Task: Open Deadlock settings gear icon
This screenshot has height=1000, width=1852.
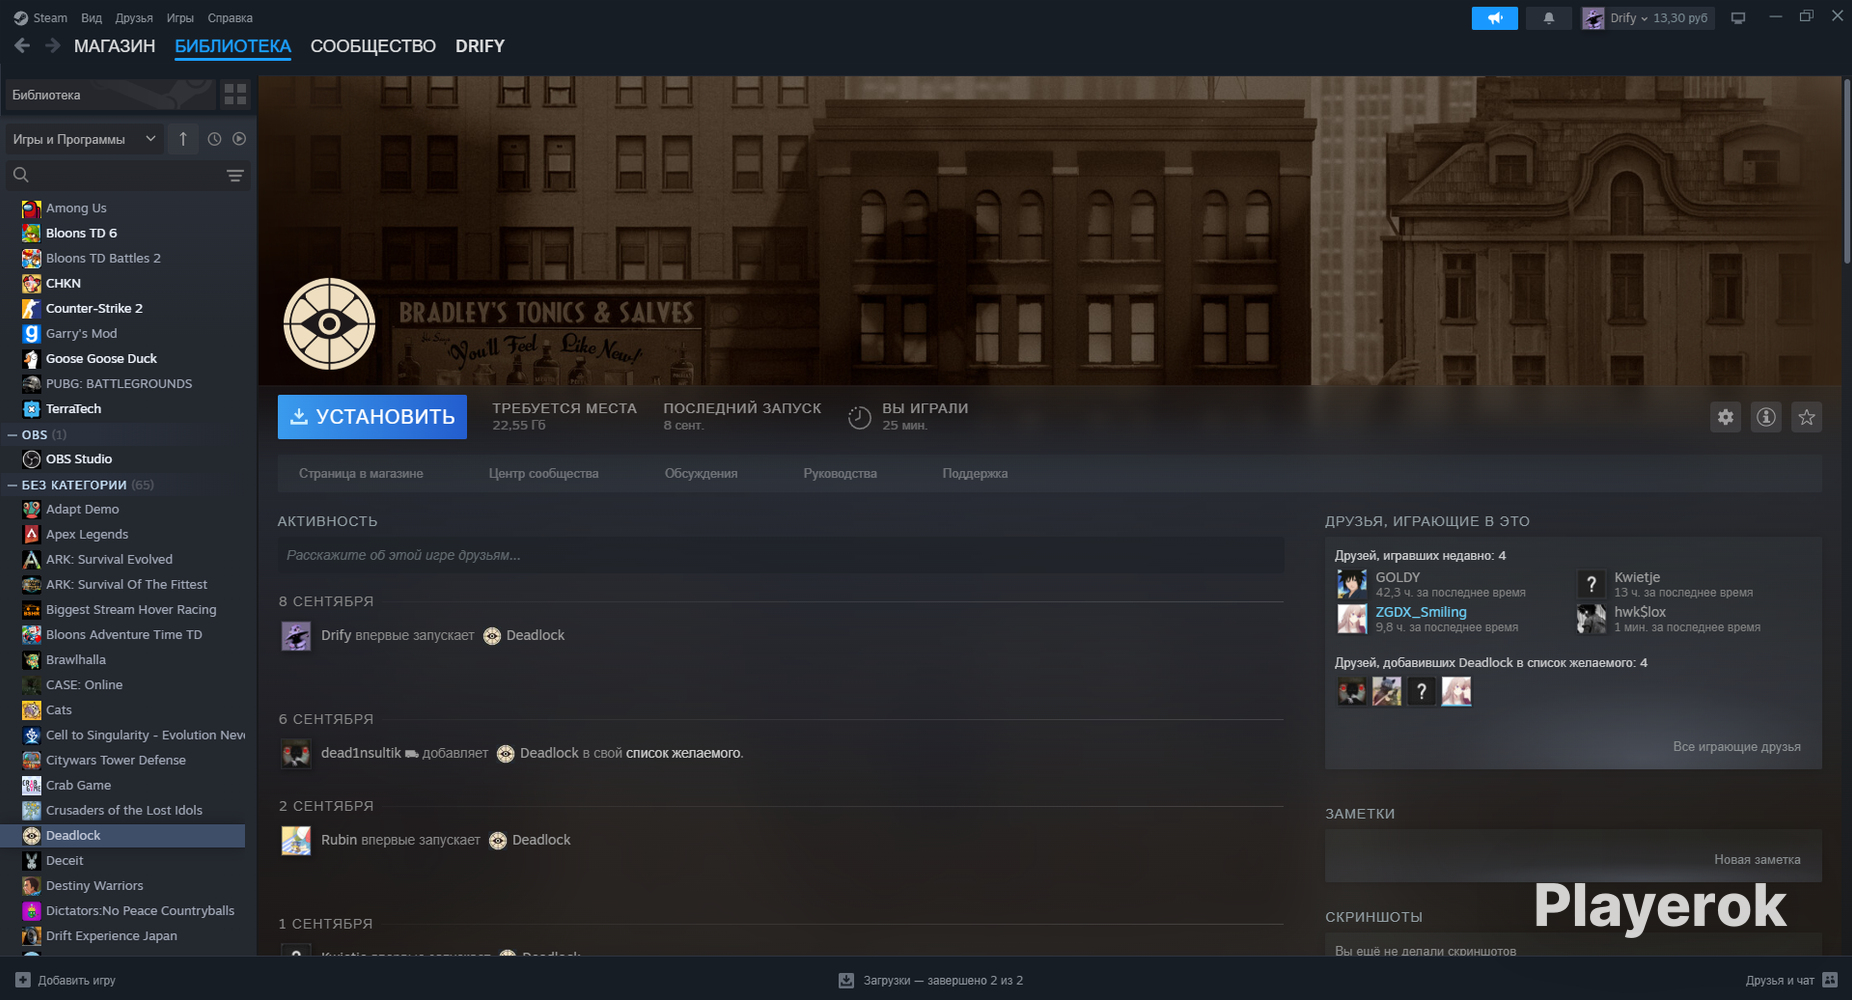Action: click(1726, 417)
